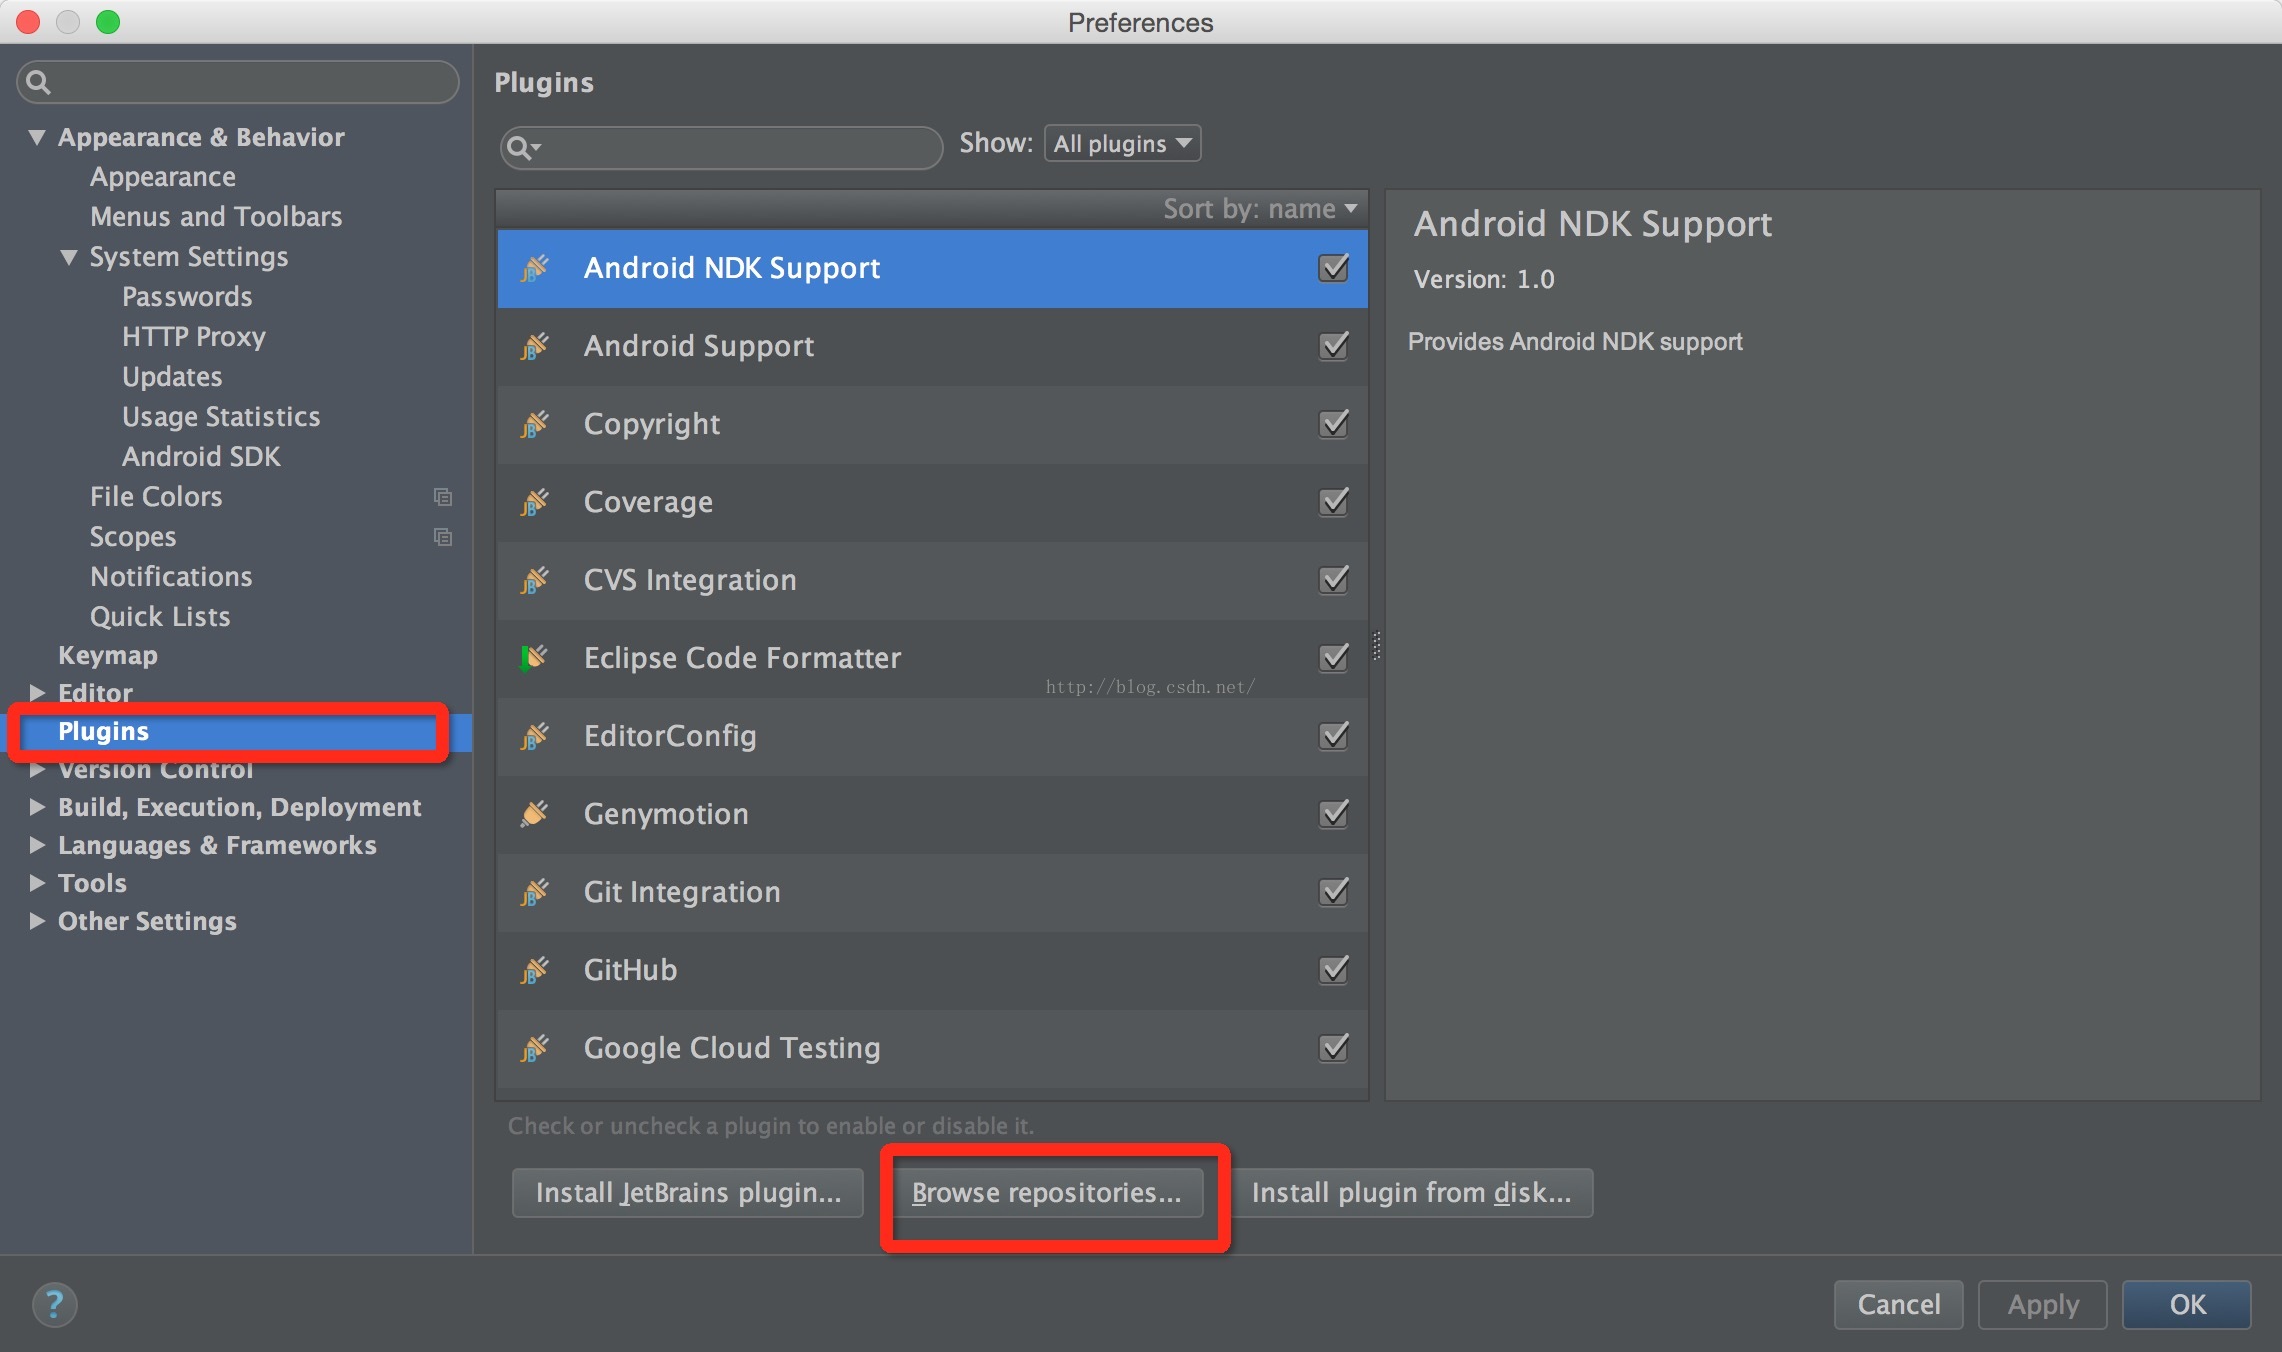Image resolution: width=2282 pixels, height=1352 pixels.
Task: Click the CVS Integration plugin icon
Action: [534, 580]
